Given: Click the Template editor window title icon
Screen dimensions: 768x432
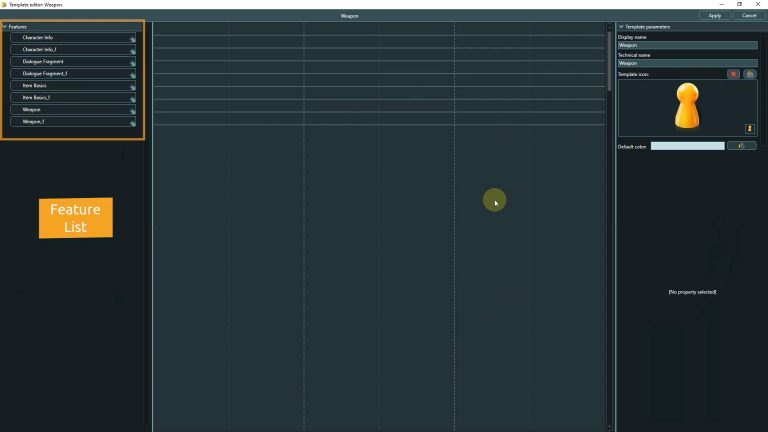Looking at the screenshot, I should [4, 4].
